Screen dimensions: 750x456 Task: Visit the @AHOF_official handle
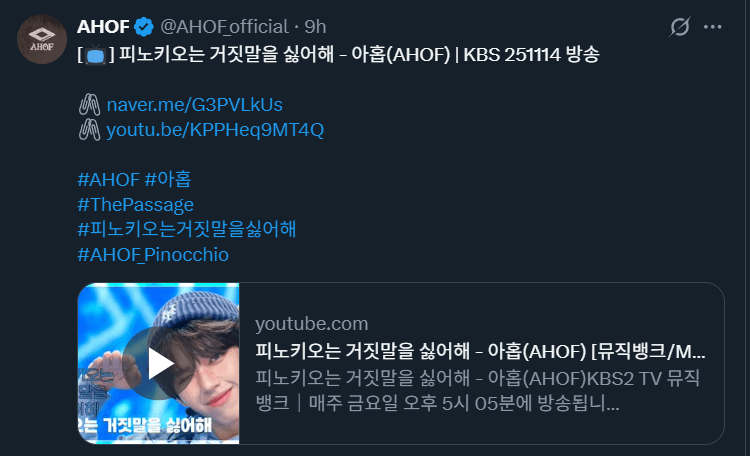tap(224, 27)
